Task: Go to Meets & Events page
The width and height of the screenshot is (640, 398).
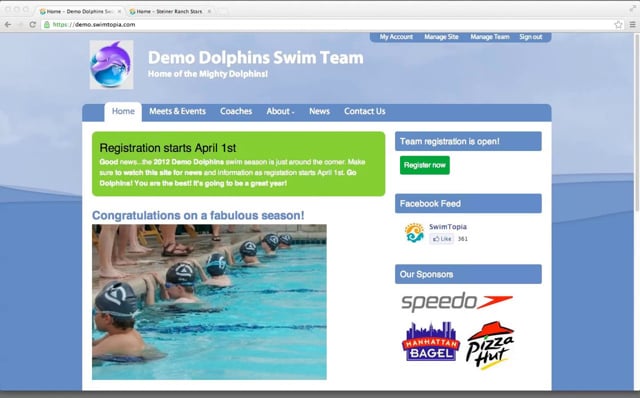Action: tap(177, 111)
